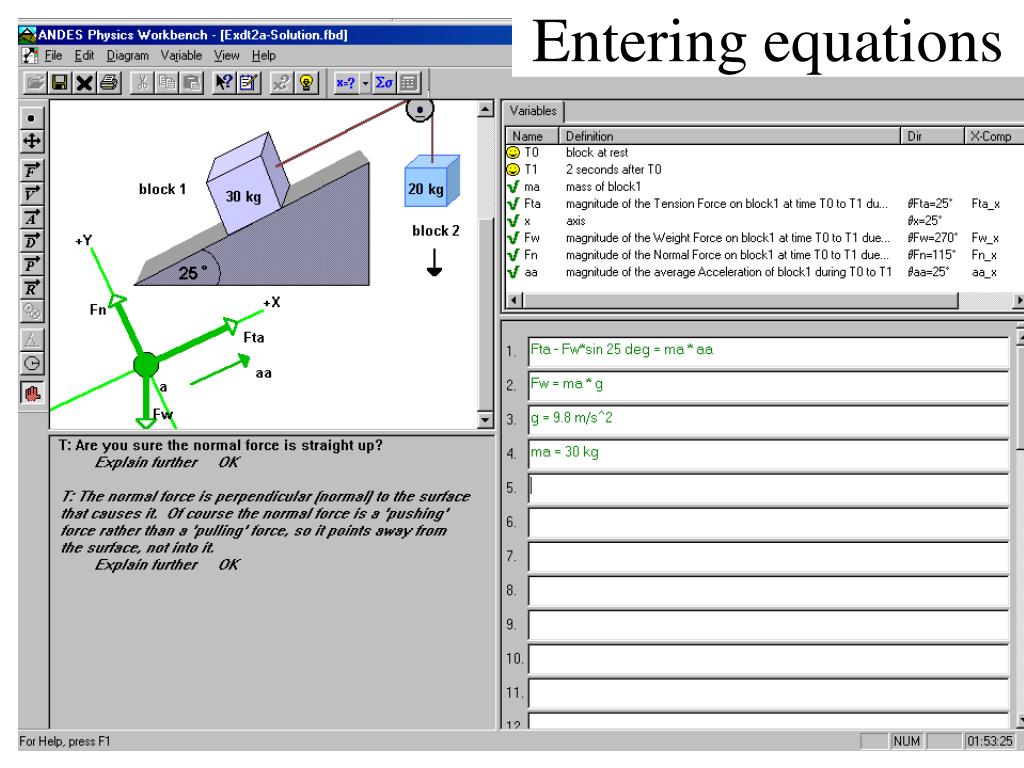Click equation 2 field 'Fw = ma * g'
The image size is (1024, 768).
769,385
